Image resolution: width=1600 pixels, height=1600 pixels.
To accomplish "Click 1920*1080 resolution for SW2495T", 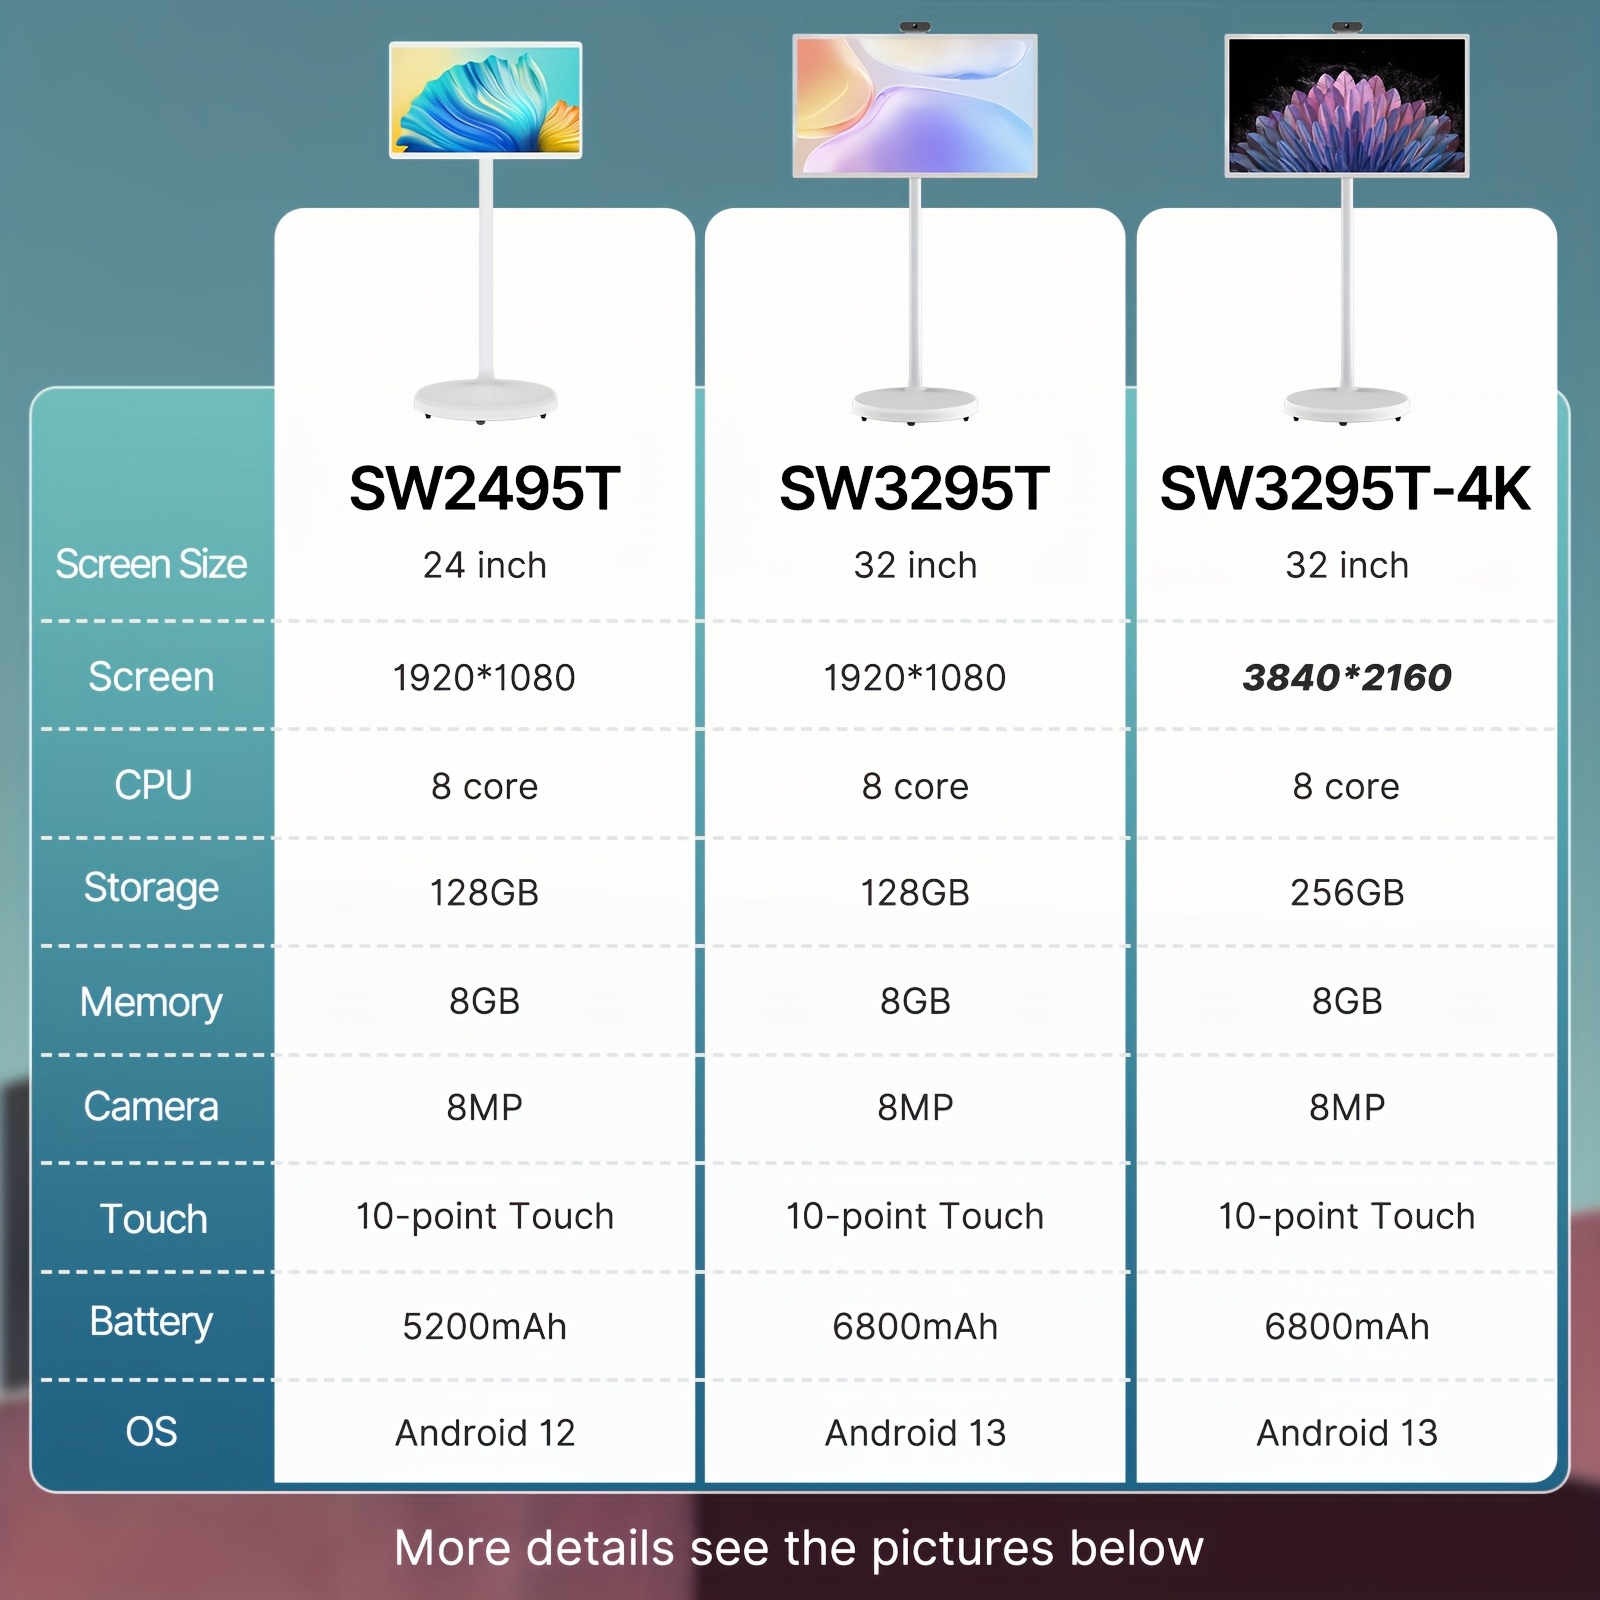I will [x=484, y=678].
